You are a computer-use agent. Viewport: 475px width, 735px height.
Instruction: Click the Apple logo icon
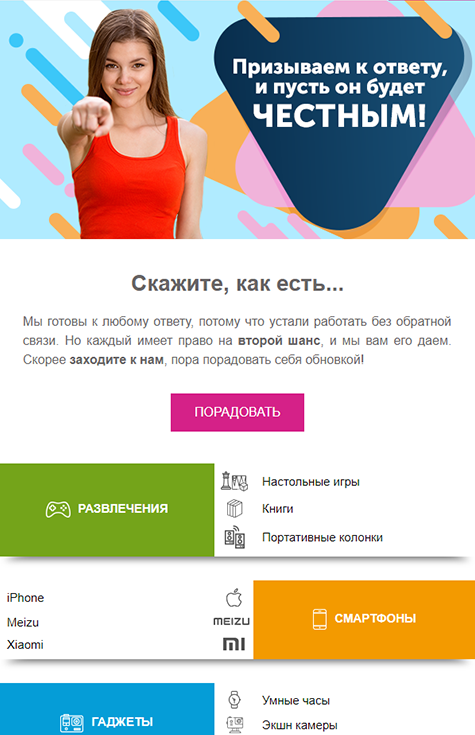point(234,598)
